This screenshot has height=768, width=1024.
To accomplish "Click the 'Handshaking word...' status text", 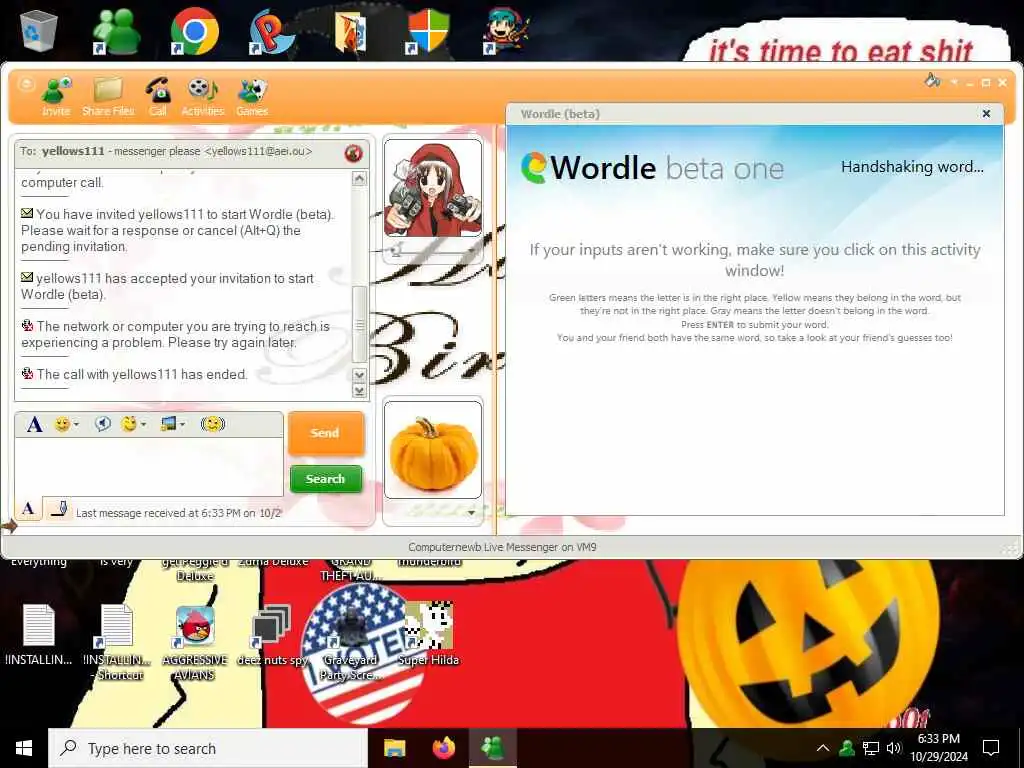I will coord(912,167).
